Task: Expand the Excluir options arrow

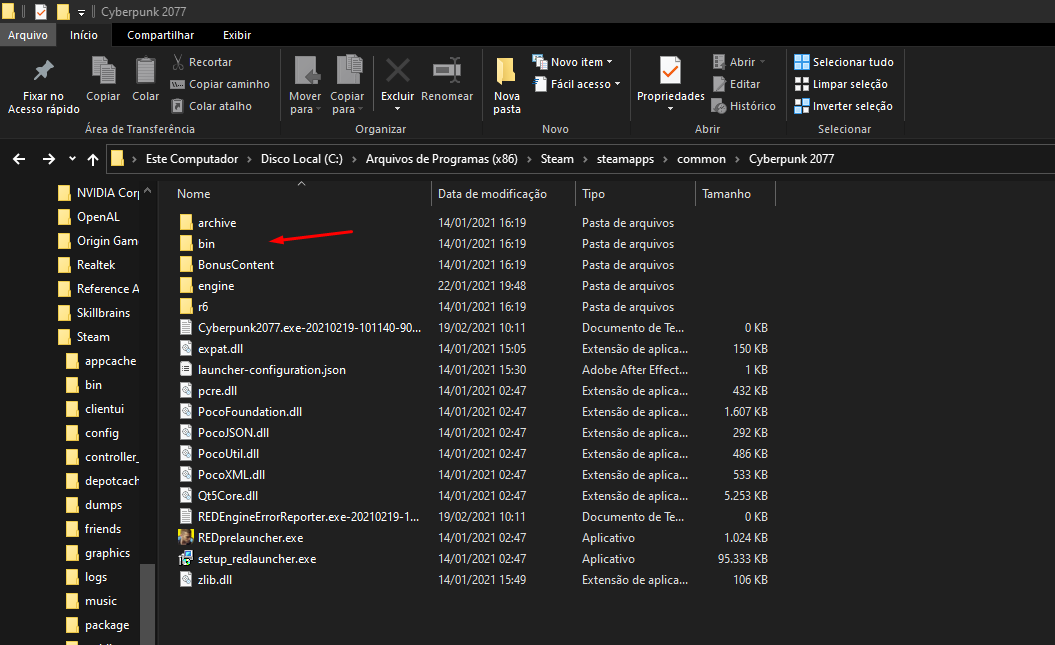Action: coord(398,109)
